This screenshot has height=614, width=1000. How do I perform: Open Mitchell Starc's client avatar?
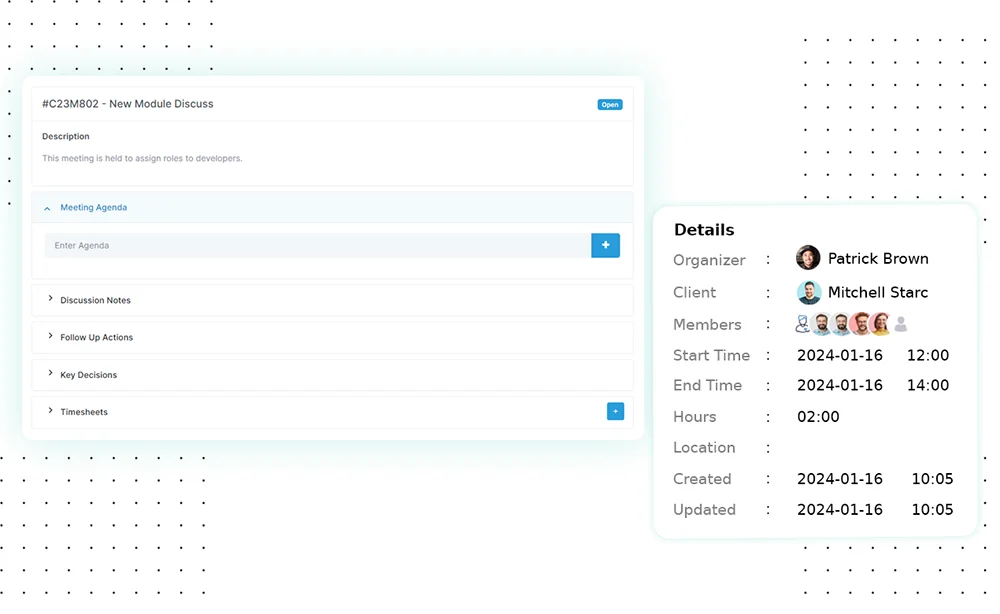click(x=810, y=292)
